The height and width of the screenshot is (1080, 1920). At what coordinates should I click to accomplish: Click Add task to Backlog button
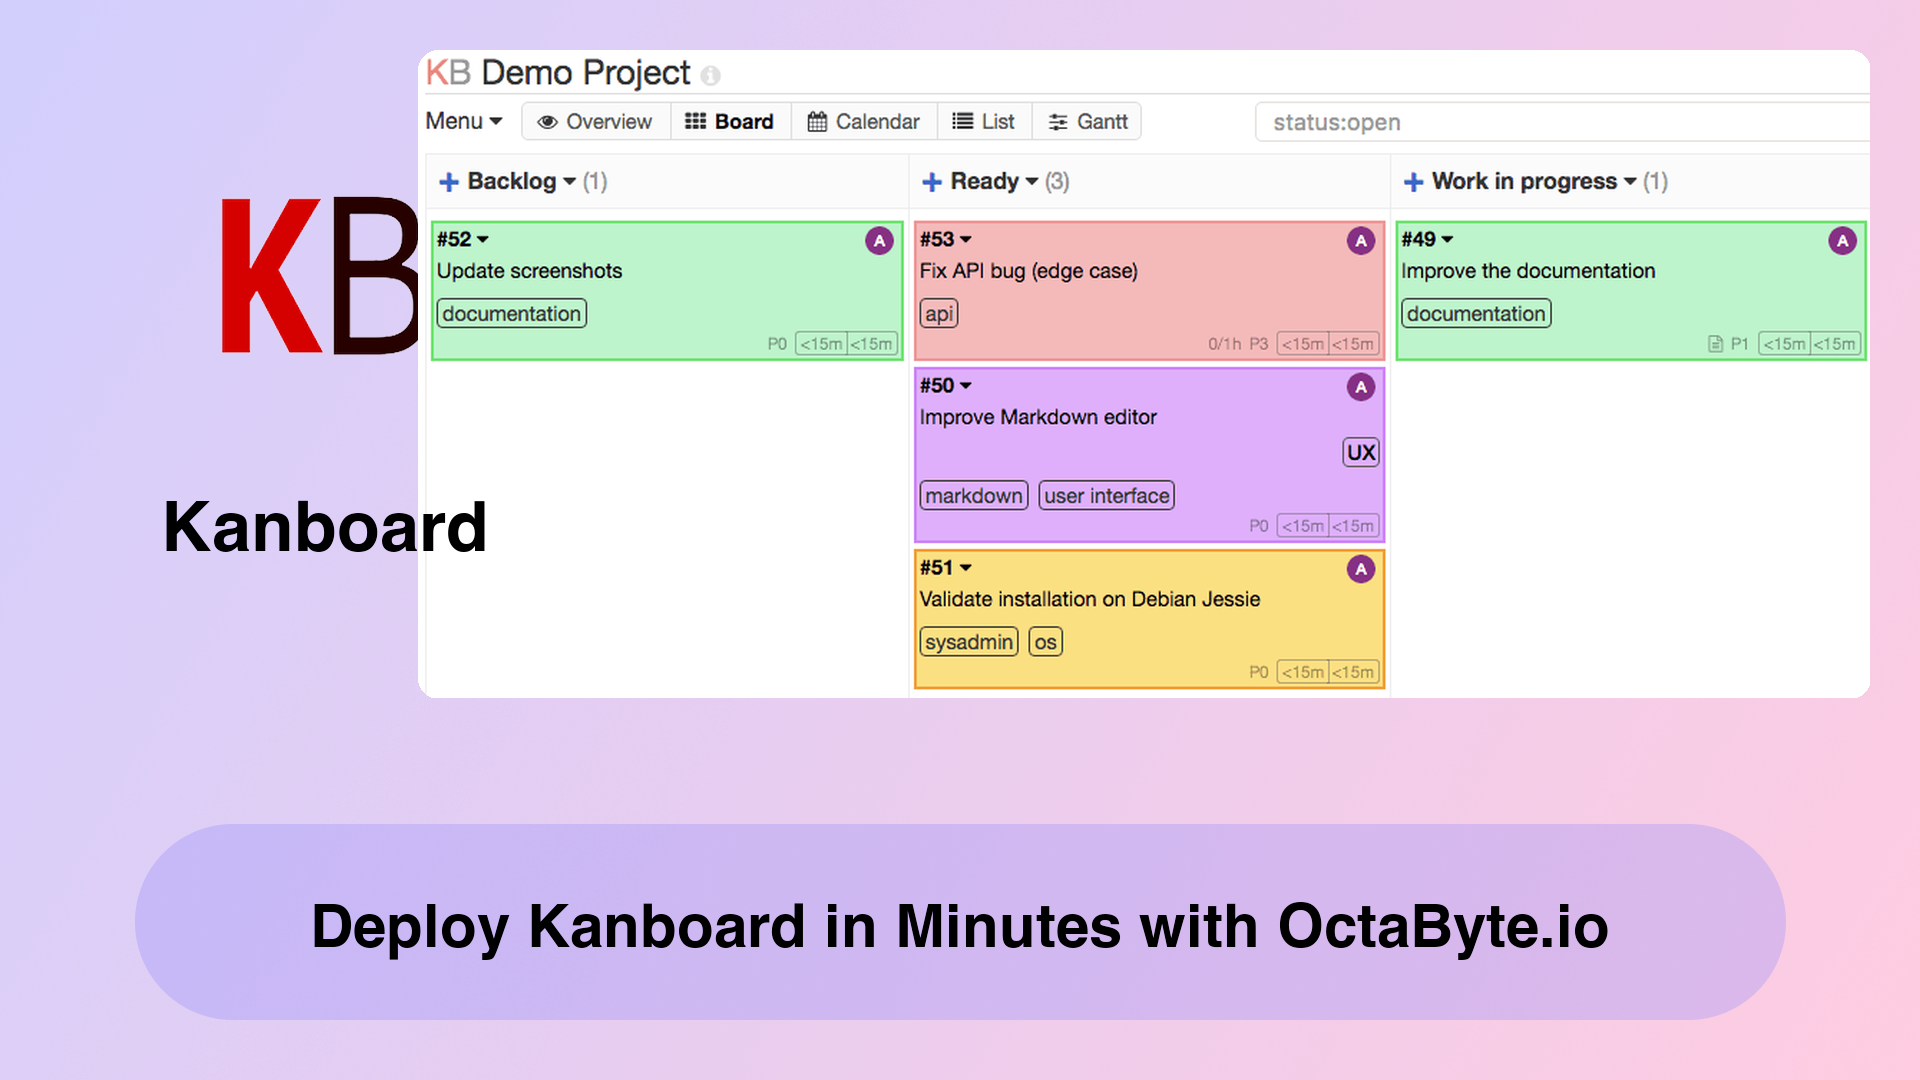pos(447,181)
